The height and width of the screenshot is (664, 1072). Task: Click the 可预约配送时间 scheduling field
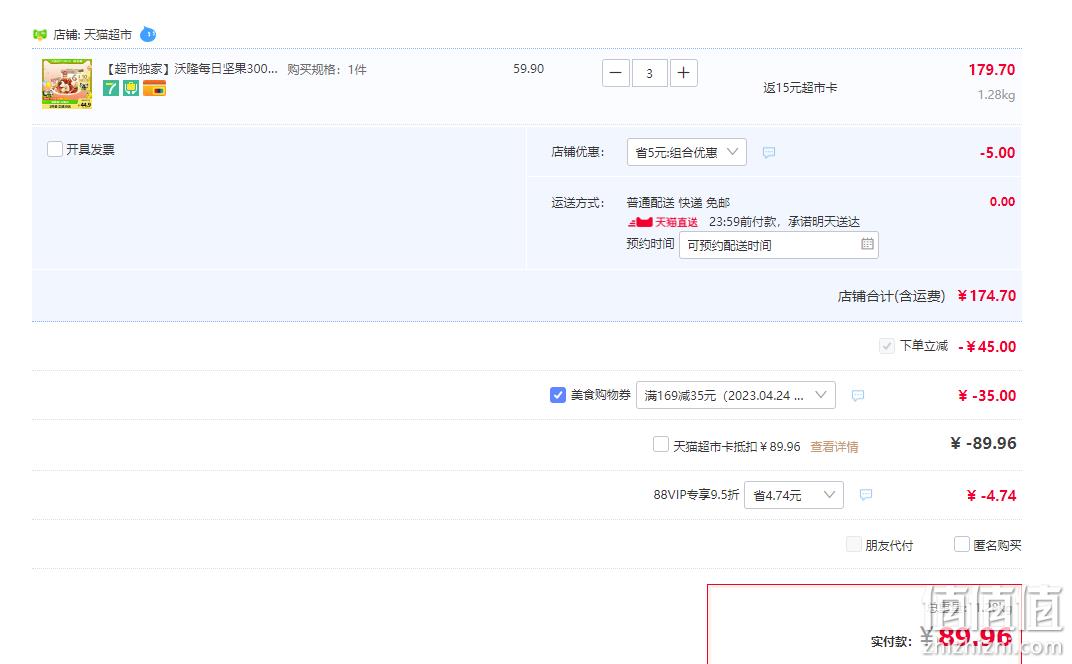[779, 245]
